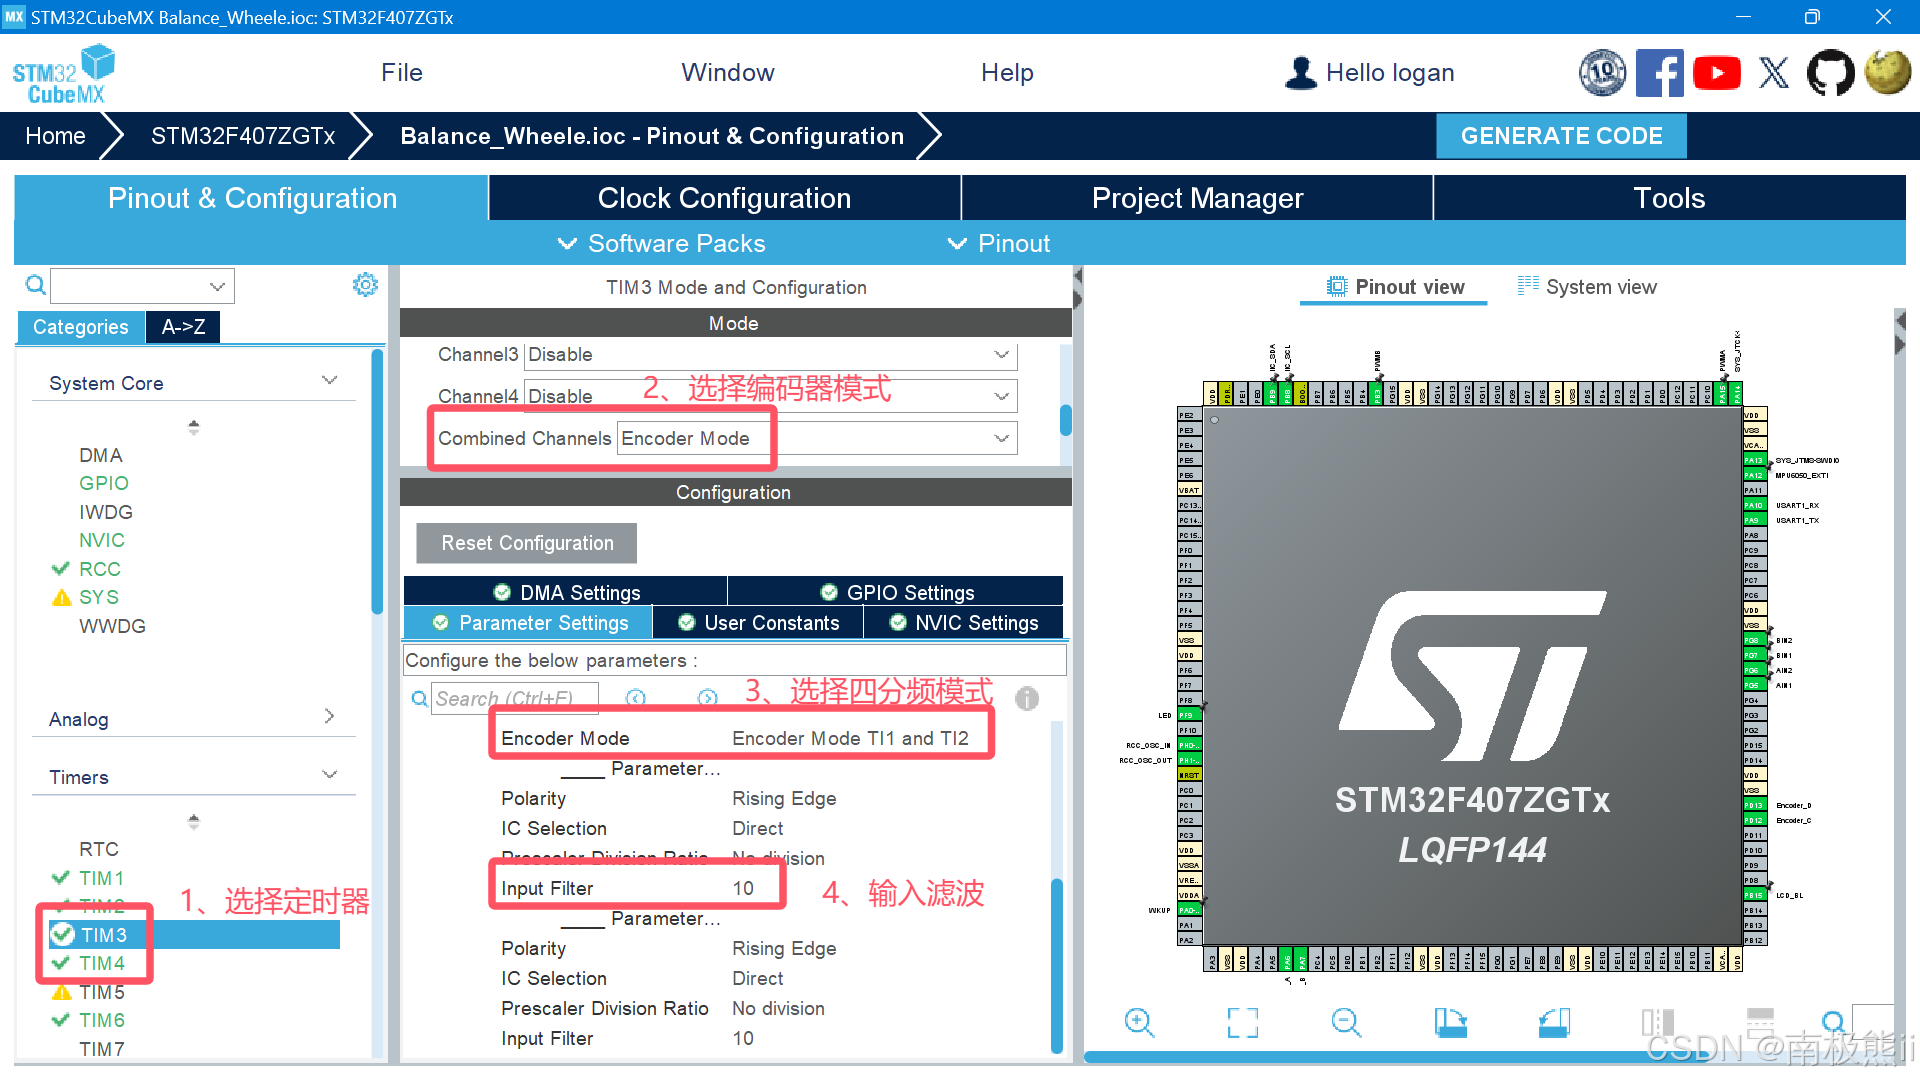Image resolution: width=1920 pixels, height=1080 pixels.
Task: Click the parameter Search (Ctrl+F) field
Action: point(514,698)
